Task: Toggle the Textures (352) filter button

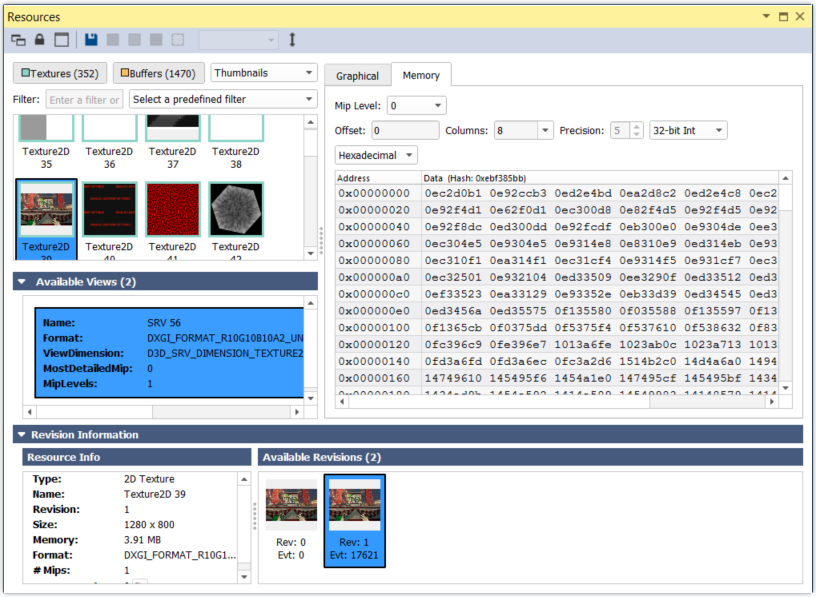Action: (59, 73)
